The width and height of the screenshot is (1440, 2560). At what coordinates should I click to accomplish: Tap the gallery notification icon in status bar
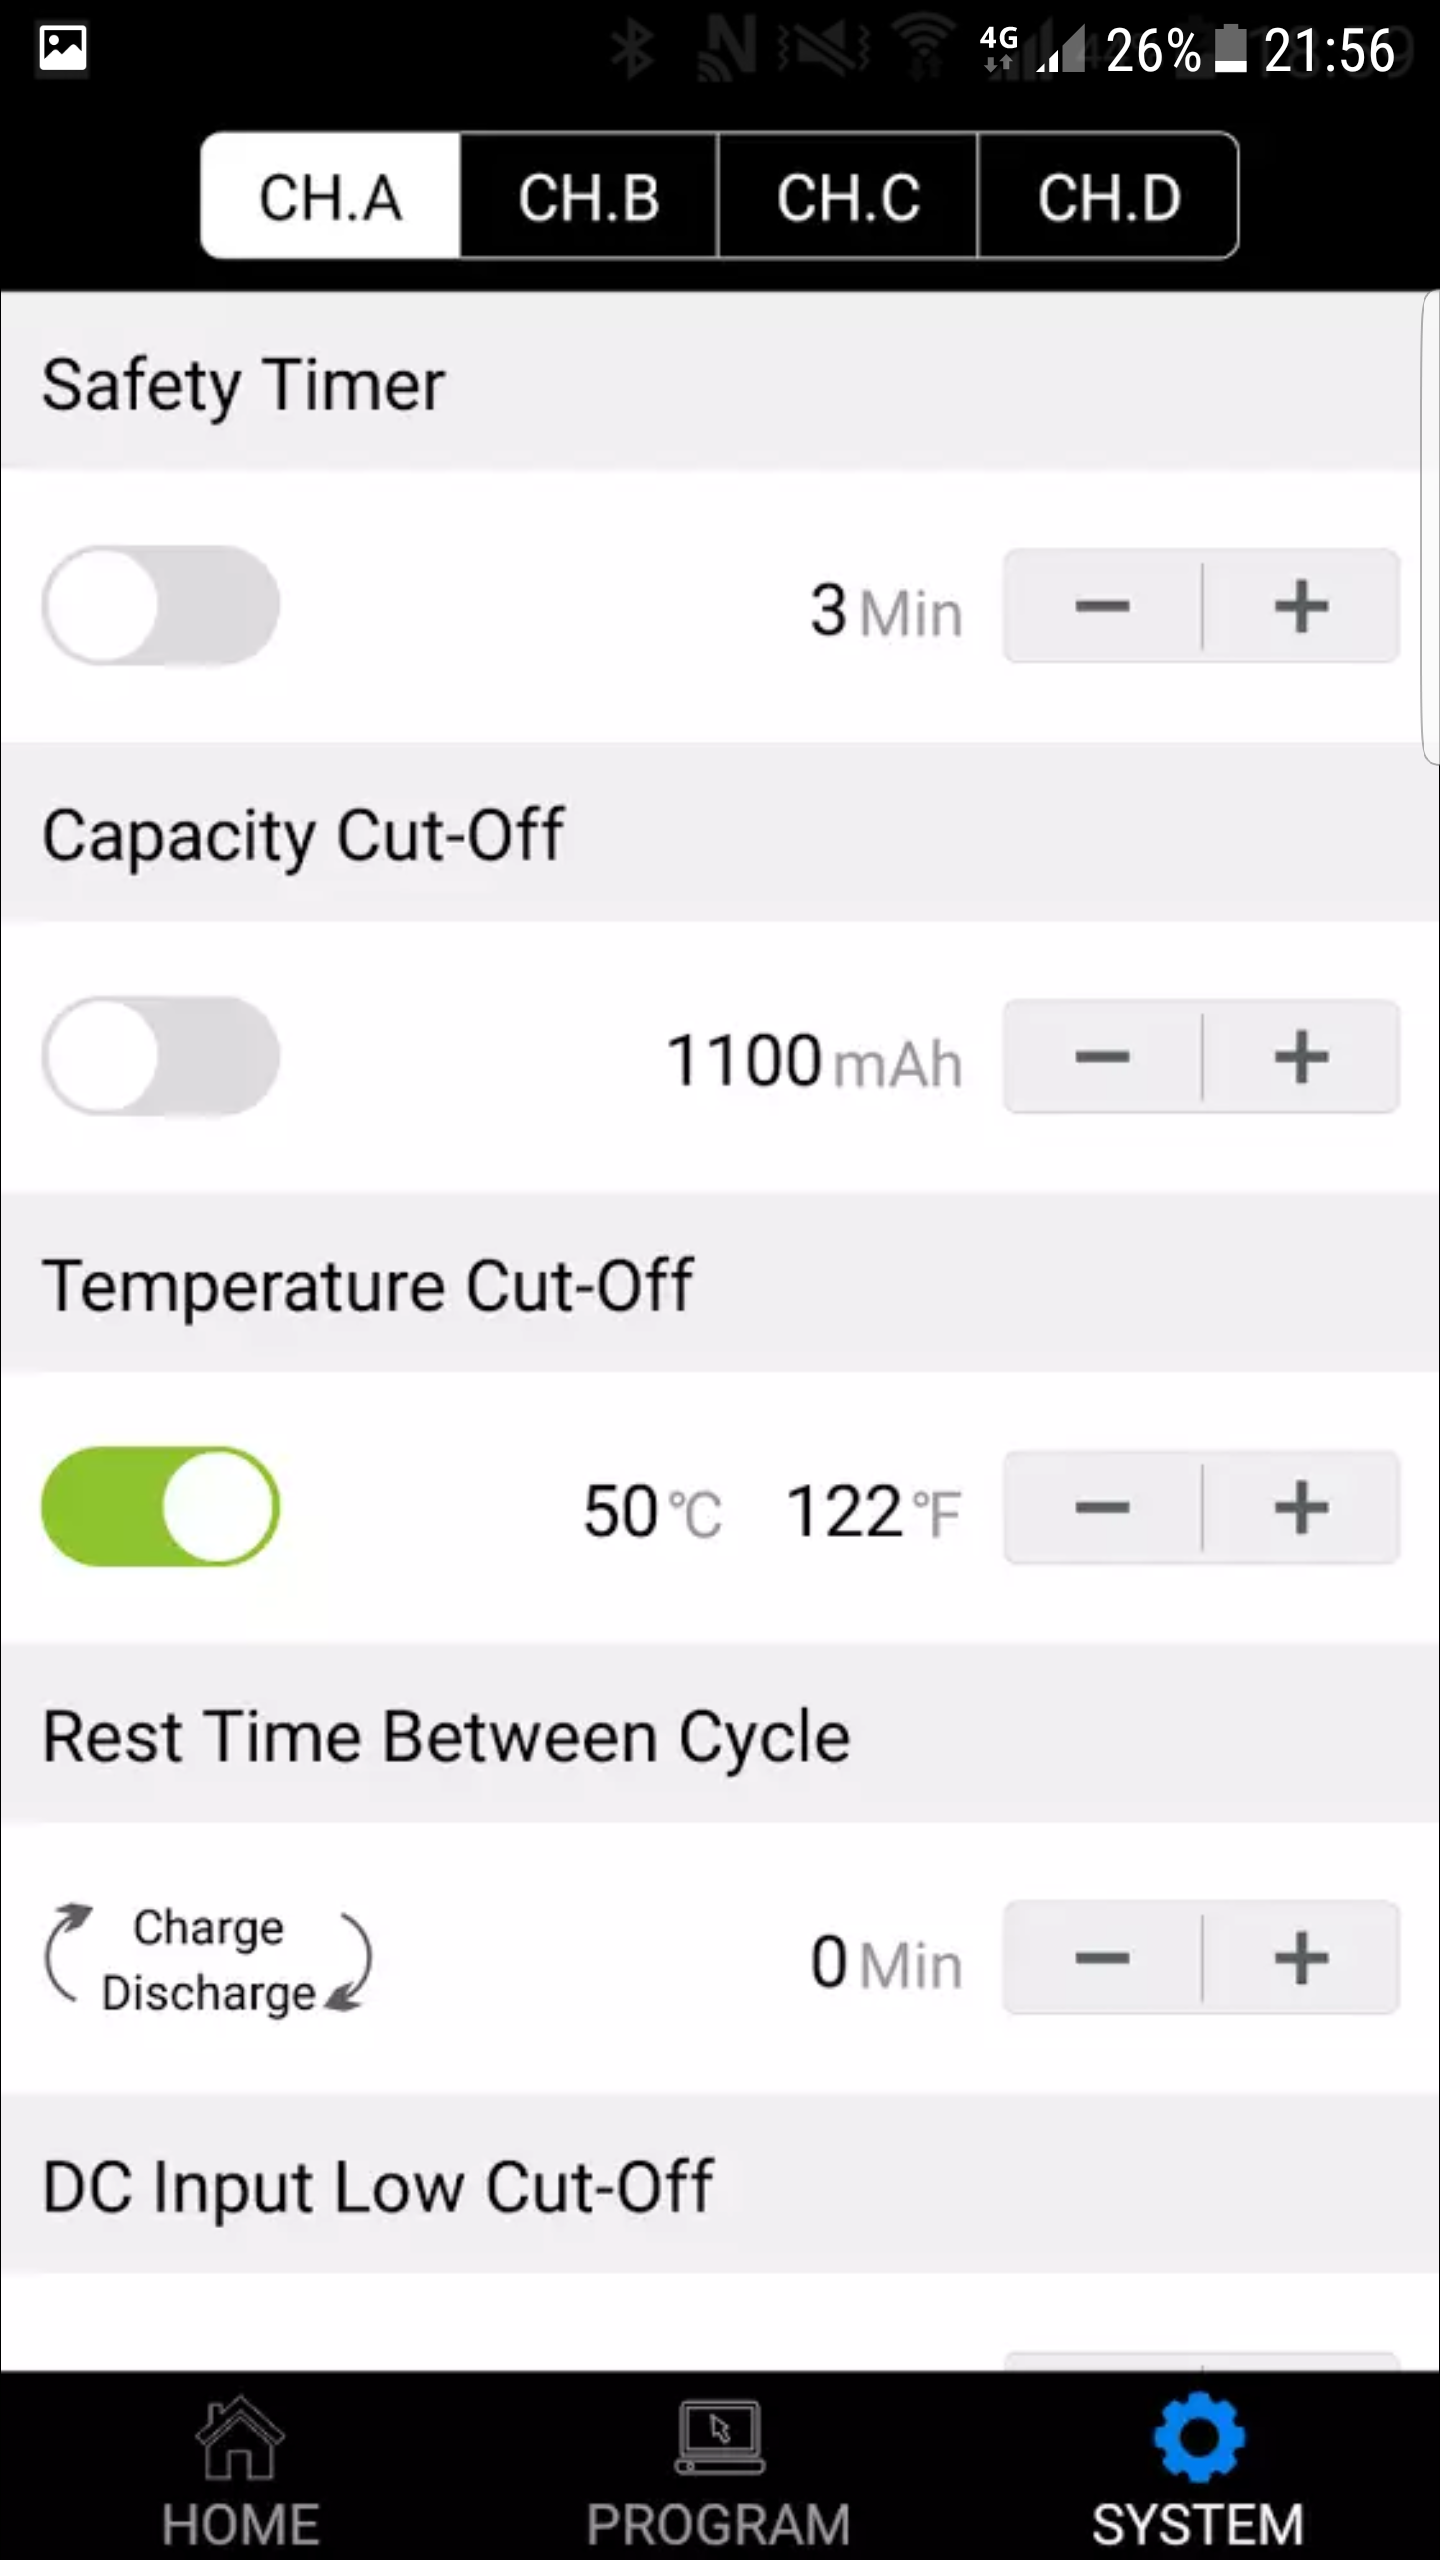coord(63,48)
